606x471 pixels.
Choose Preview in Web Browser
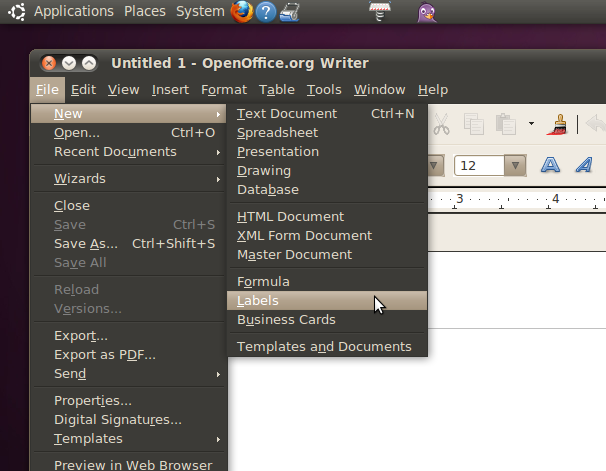(x=128, y=464)
